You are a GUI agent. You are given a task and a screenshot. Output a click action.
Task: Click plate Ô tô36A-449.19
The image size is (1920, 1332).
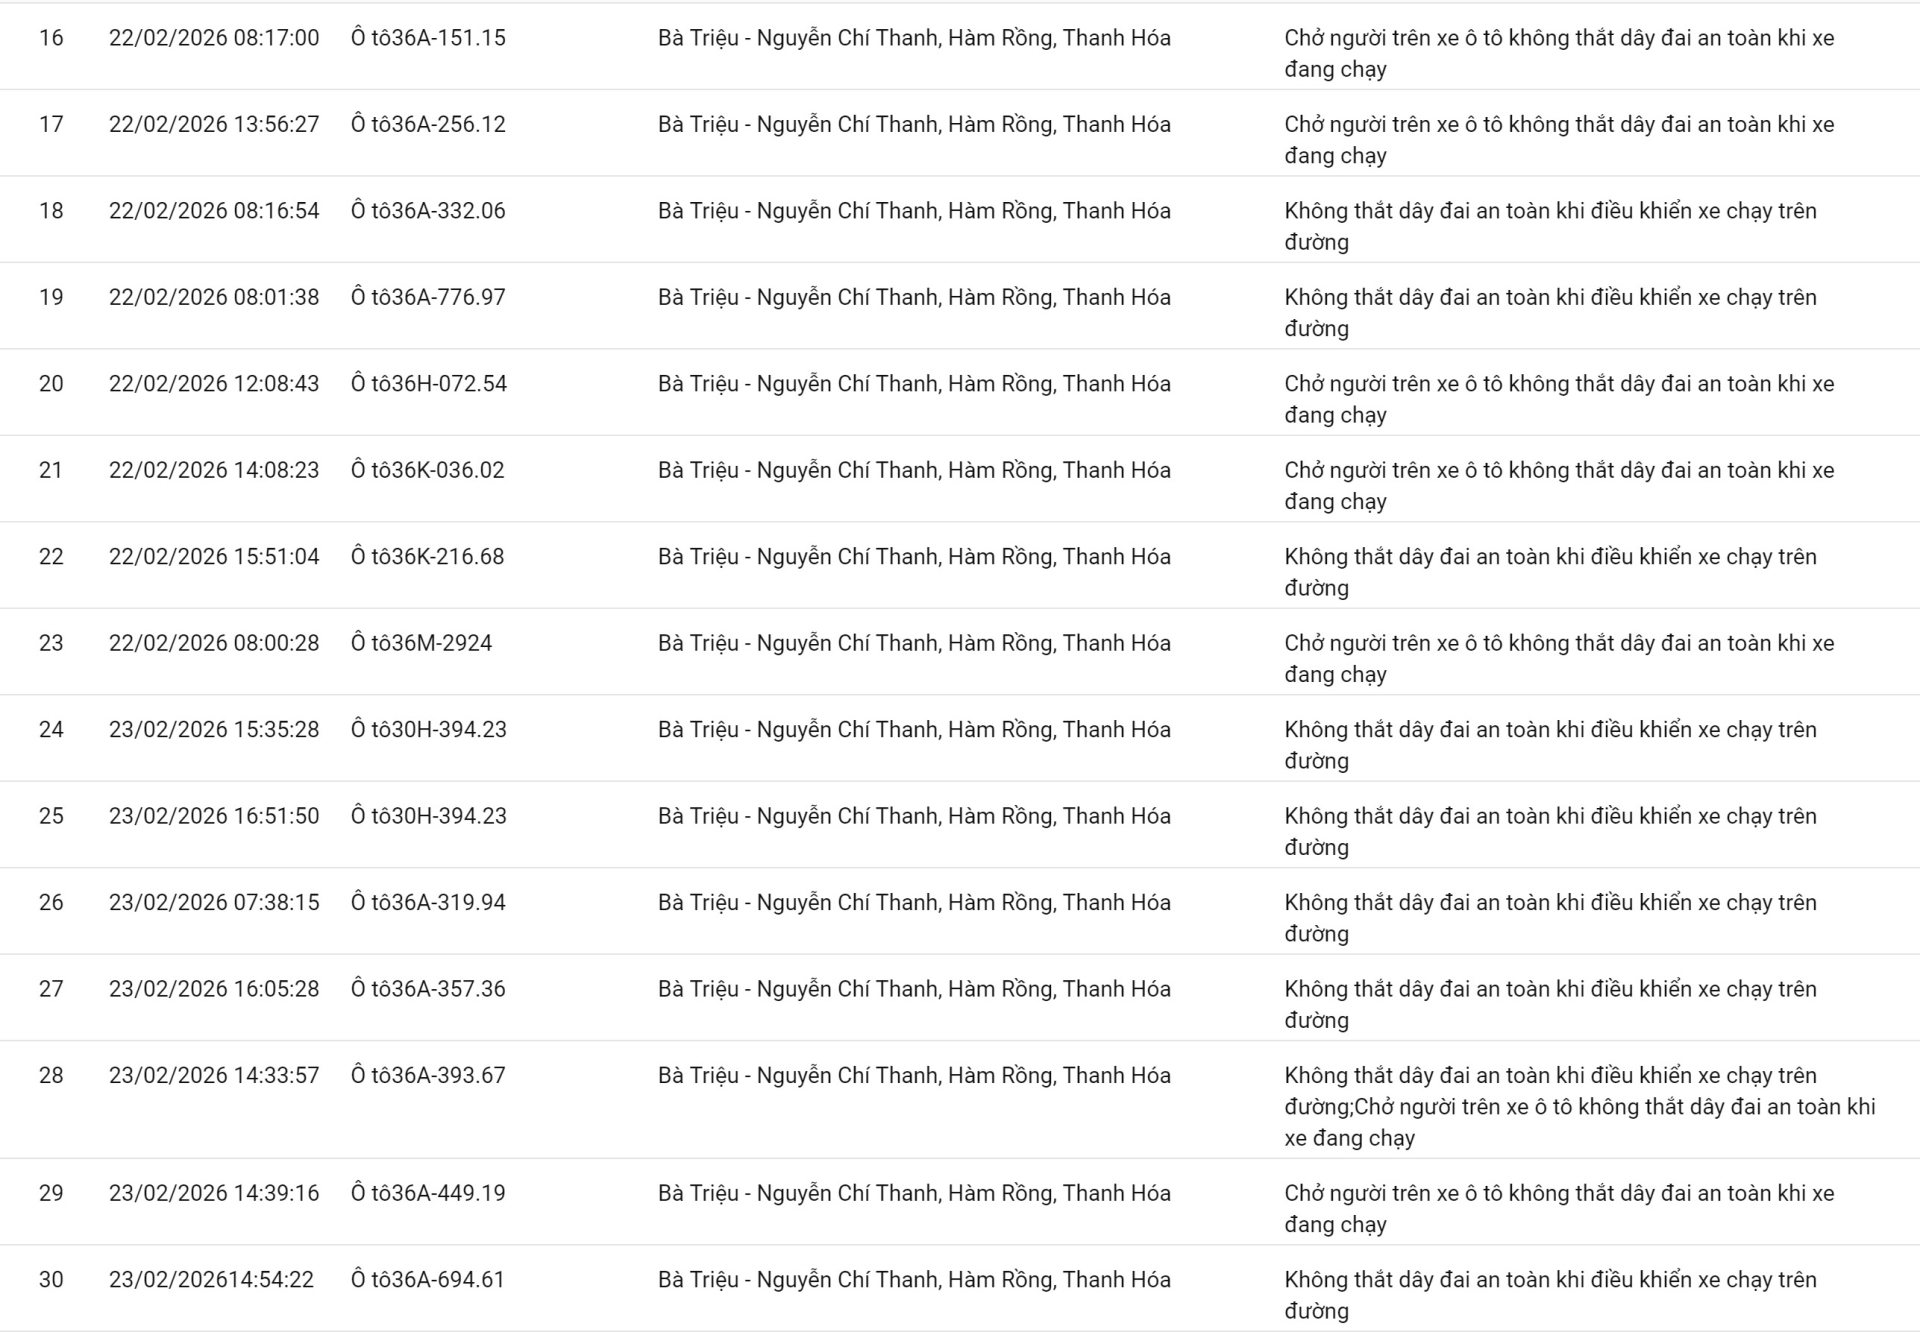tap(428, 1193)
